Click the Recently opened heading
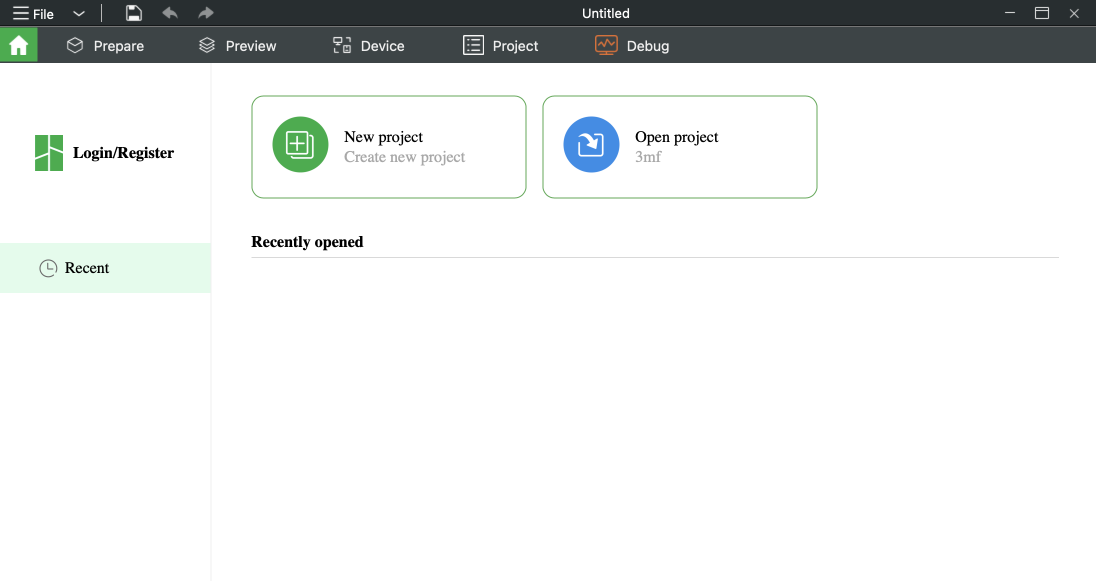 308,242
